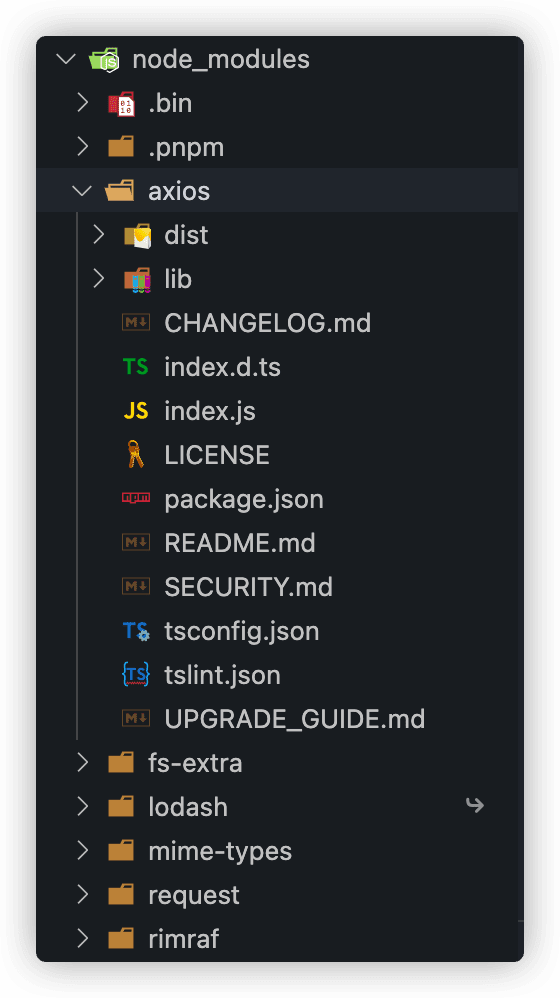Click the symlink arrow next to lodash
The image size is (560, 998).
[475, 806]
